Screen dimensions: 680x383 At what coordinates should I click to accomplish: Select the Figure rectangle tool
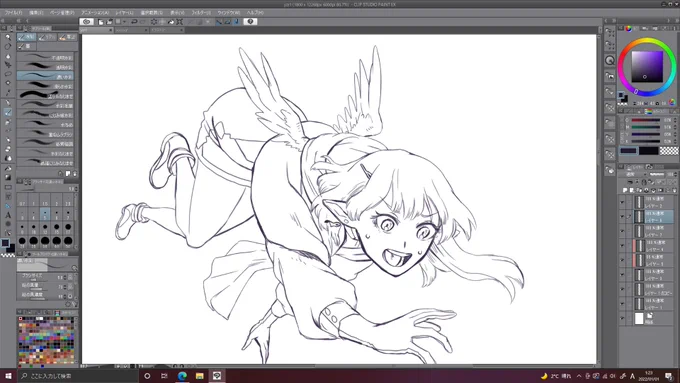coord(8,187)
